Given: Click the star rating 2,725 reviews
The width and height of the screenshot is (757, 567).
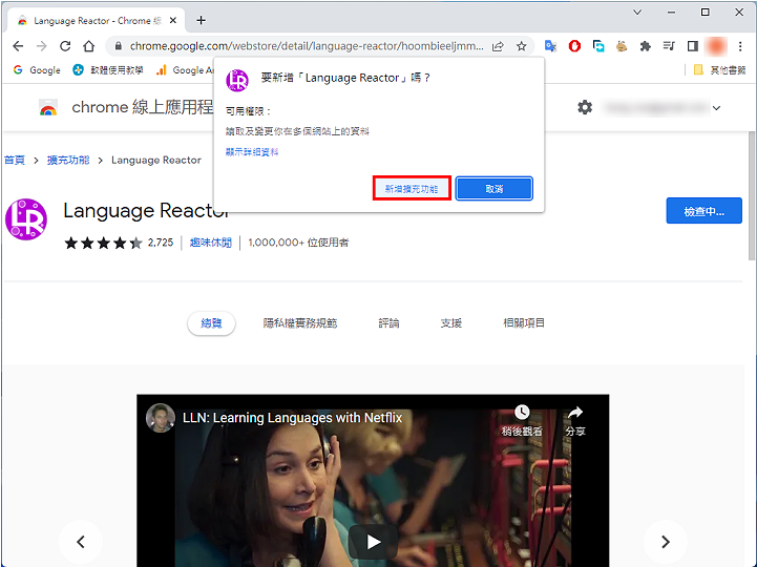Looking at the screenshot, I should pyautogui.click(x=119, y=242).
